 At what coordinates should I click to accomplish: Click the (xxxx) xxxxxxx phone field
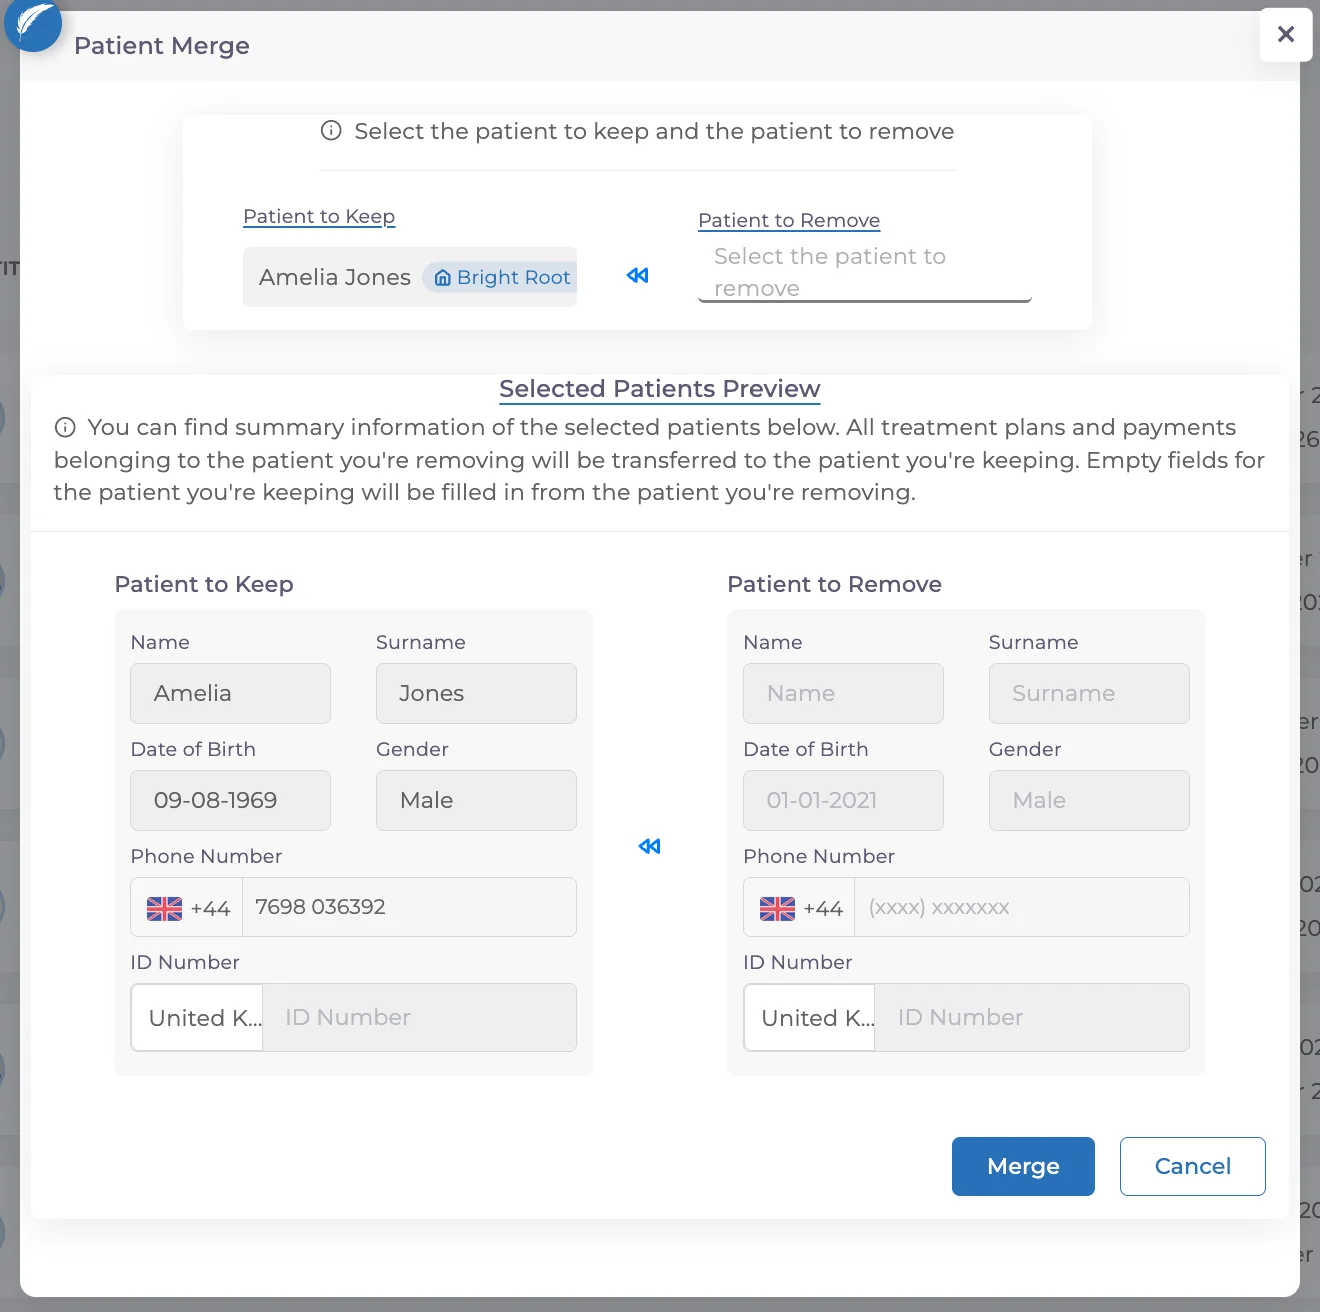(1022, 907)
